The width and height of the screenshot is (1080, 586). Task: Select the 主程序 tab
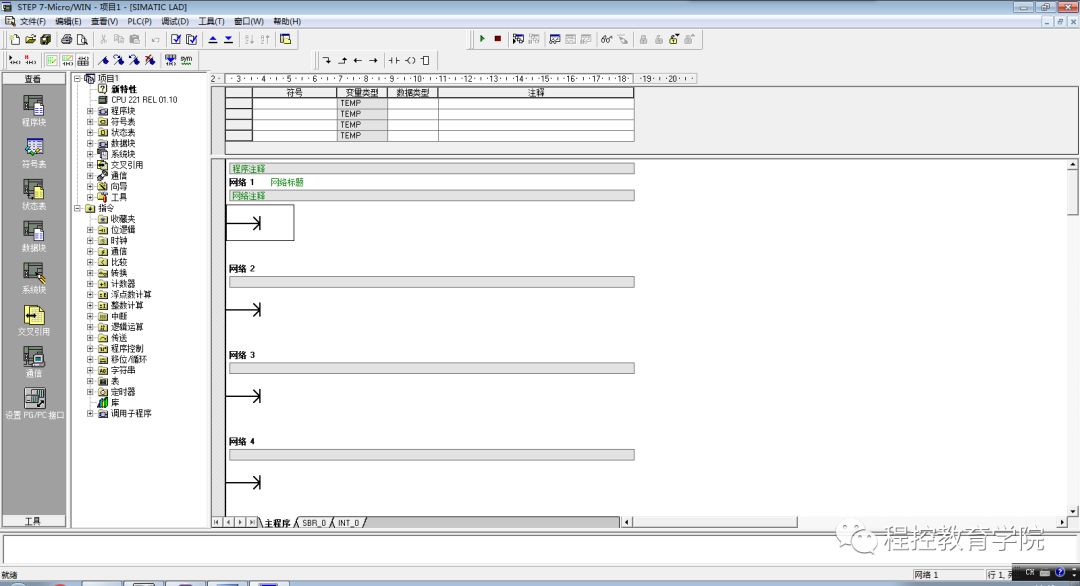click(x=278, y=523)
